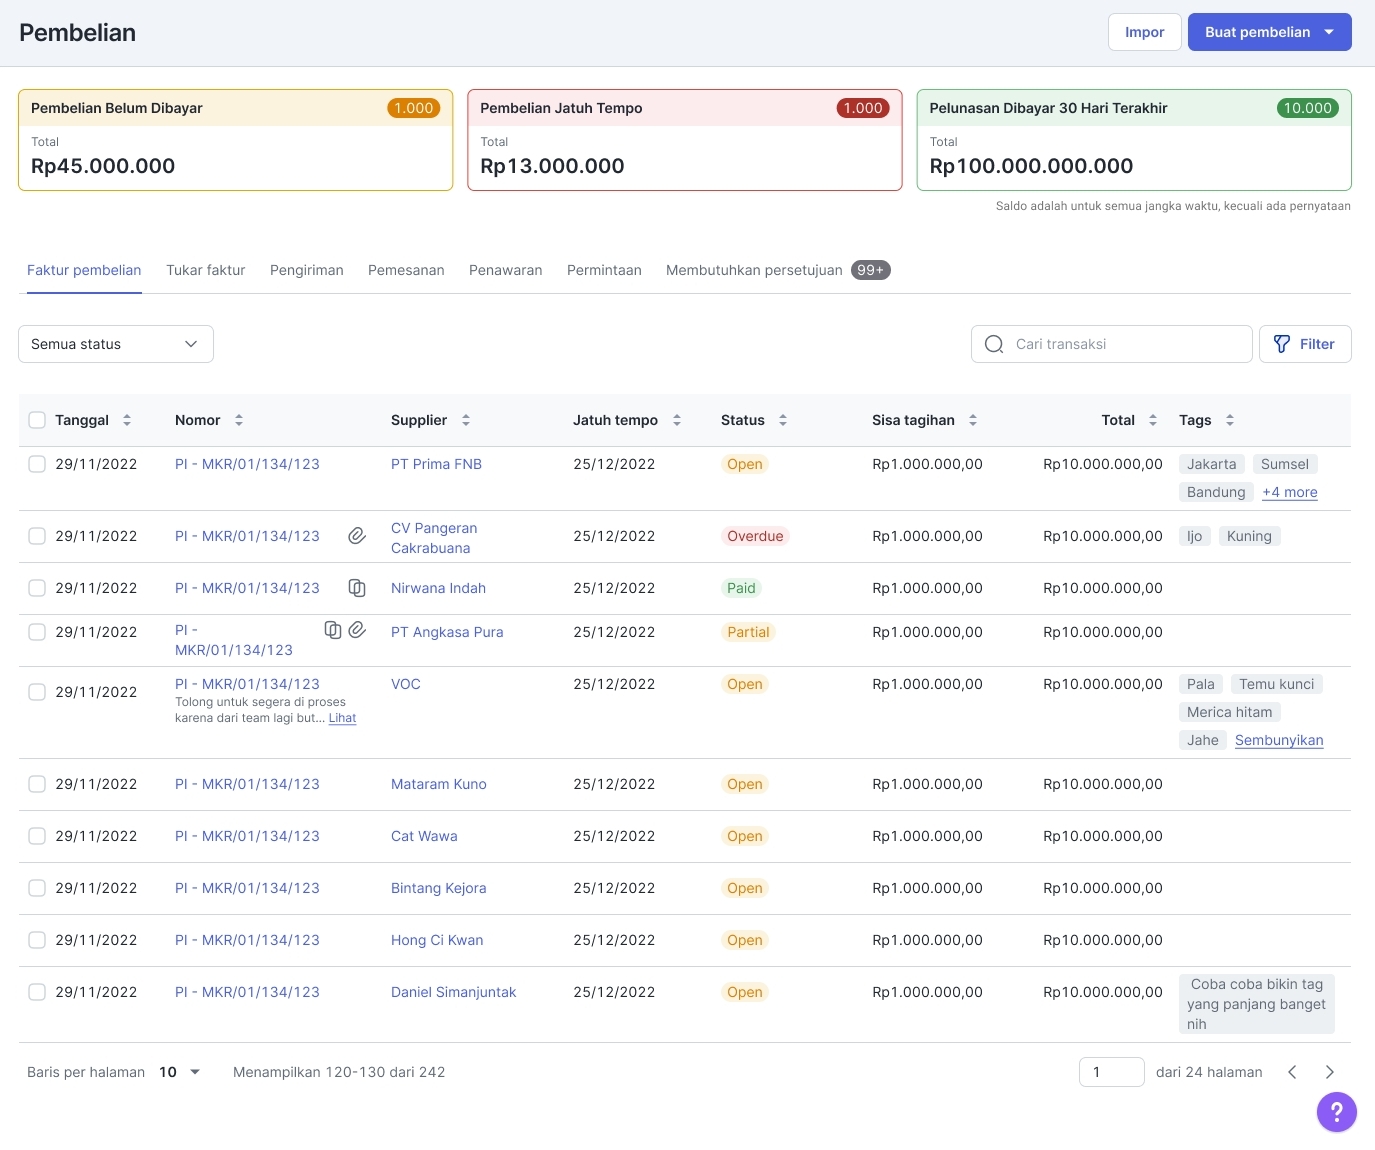The width and height of the screenshot is (1375, 1150).
Task: Click the copy document icon in Nirwana Indah row
Action: click(356, 588)
